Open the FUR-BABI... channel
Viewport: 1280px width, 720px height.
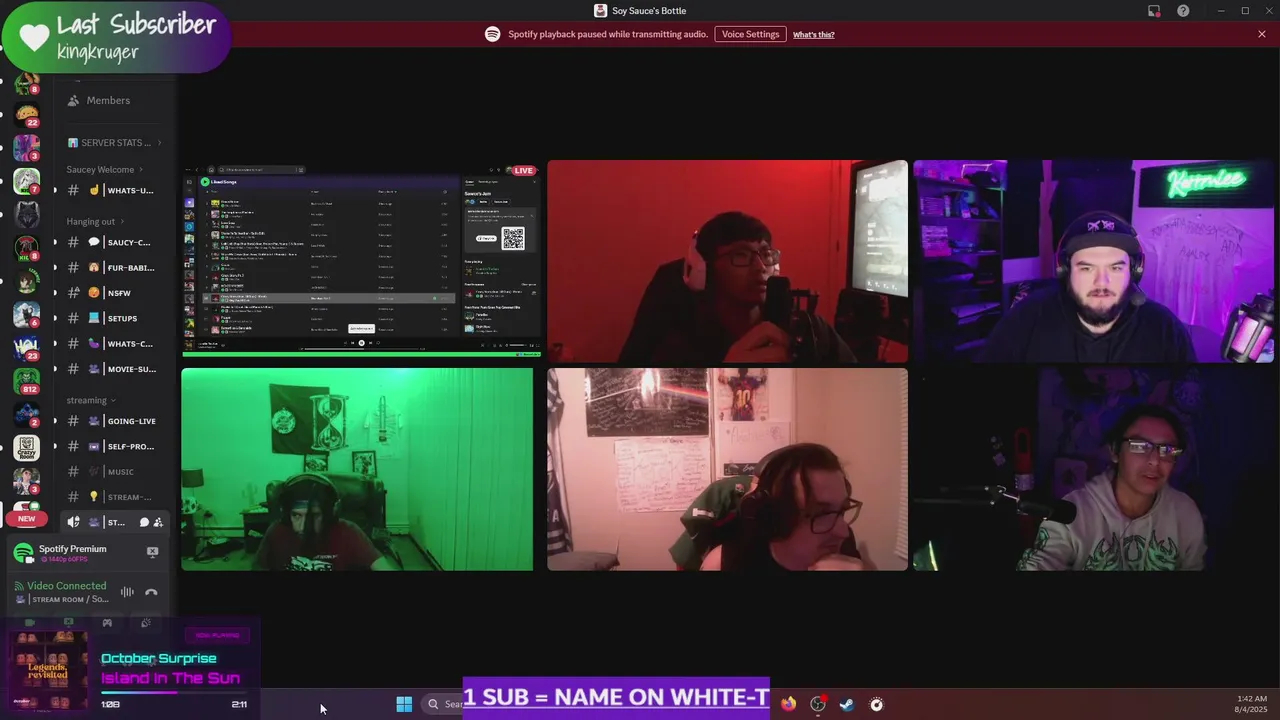click(x=113, y=267)
